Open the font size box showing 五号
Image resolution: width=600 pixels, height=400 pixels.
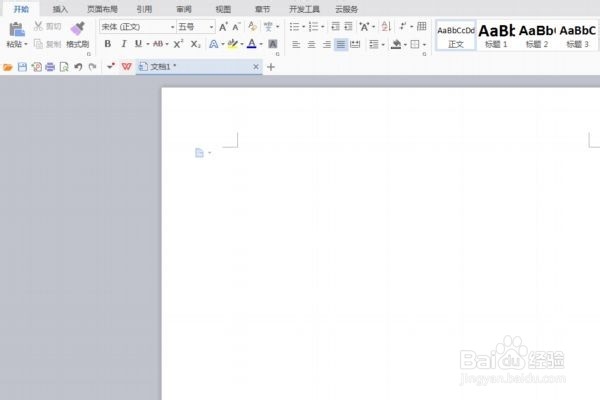point(196,27)
